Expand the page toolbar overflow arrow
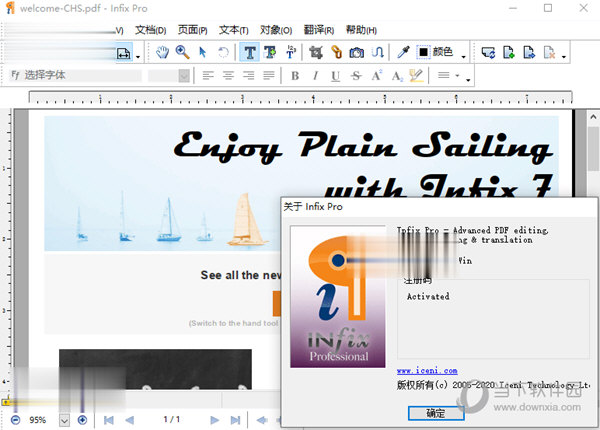 pos(564,57)
